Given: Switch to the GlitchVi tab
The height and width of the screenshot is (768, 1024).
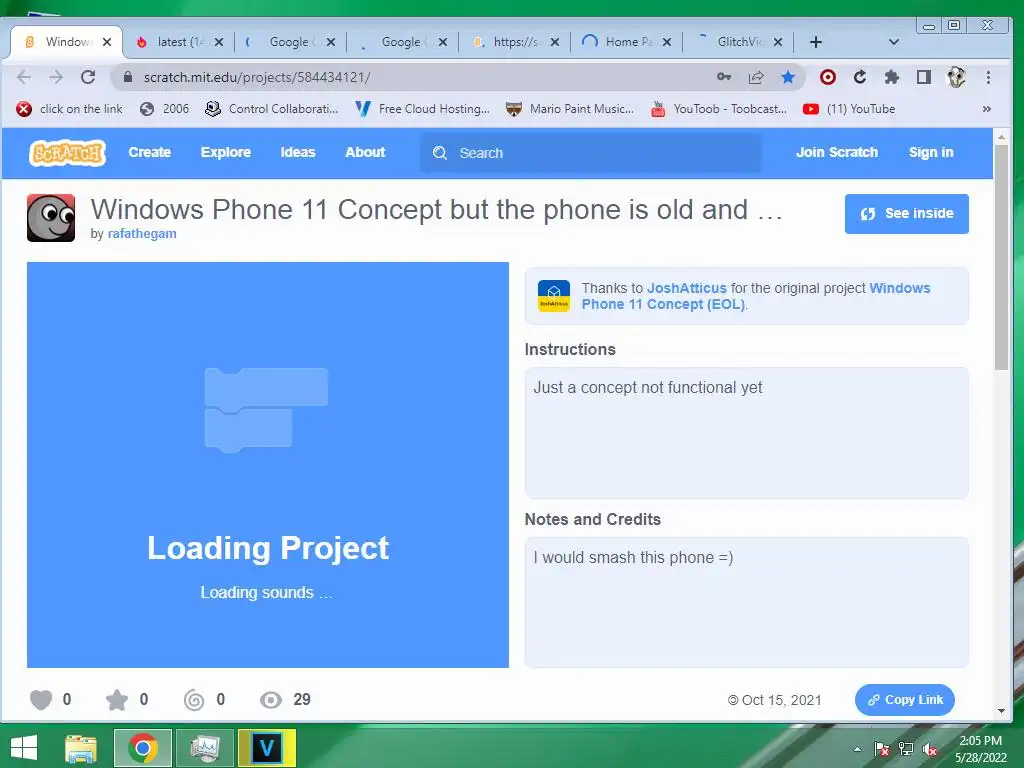Looking at the screenshot, I should pyautogui.click(x=738, y=42).
